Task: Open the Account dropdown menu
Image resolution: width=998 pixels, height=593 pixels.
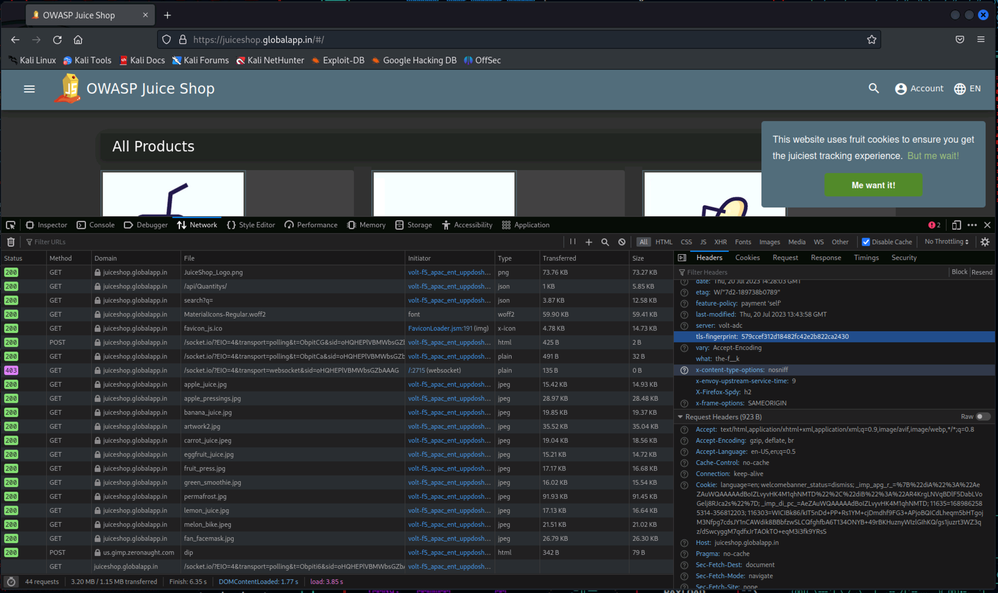Action: tap(919, 89)
